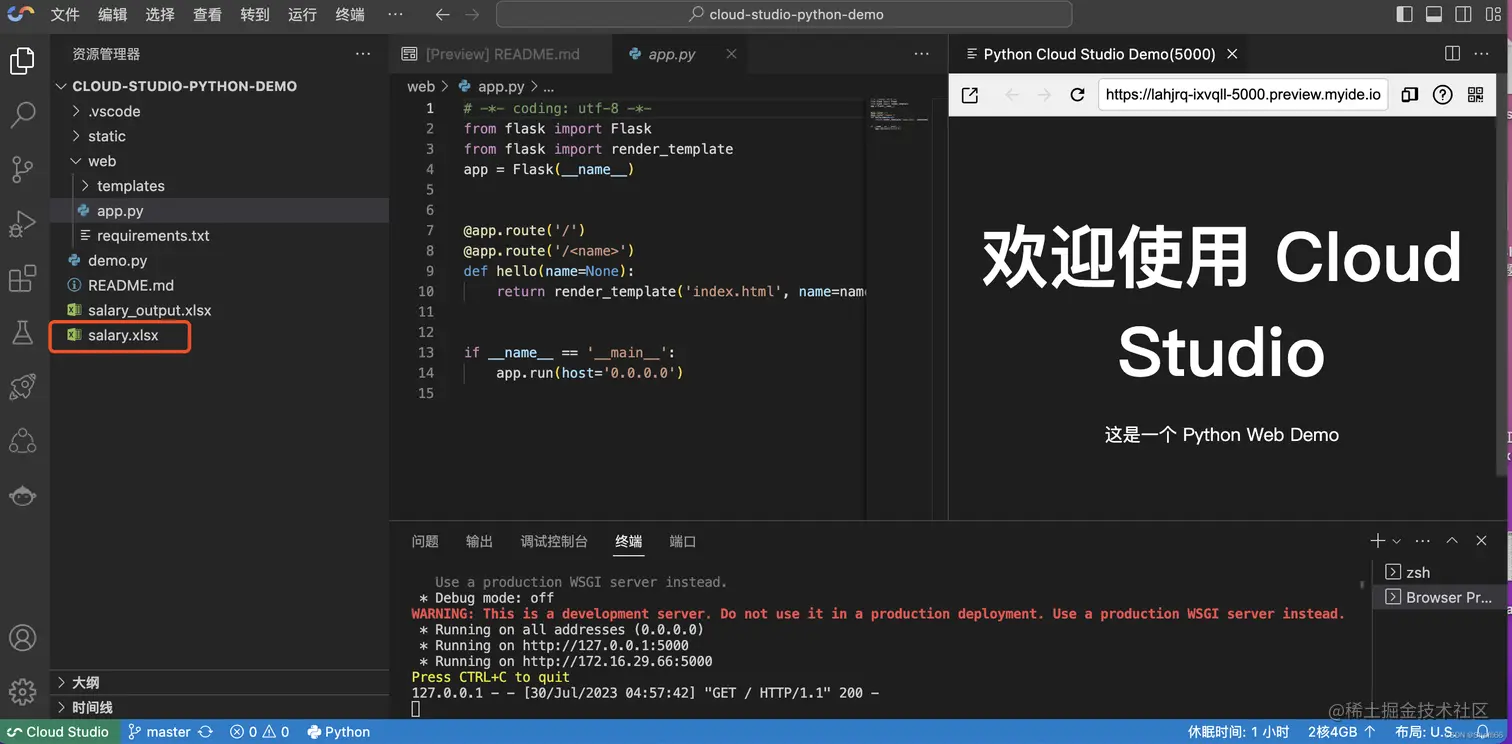This screenshot has height=744, width=1512.
Task: Navigate back arrow in title bar
Action: point(442,14)
